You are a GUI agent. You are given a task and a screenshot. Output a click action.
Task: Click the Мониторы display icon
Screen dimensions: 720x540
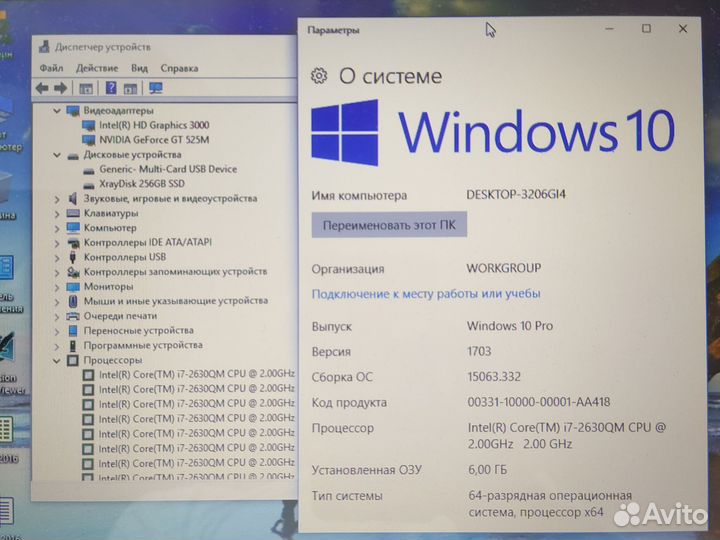(73, 287)
